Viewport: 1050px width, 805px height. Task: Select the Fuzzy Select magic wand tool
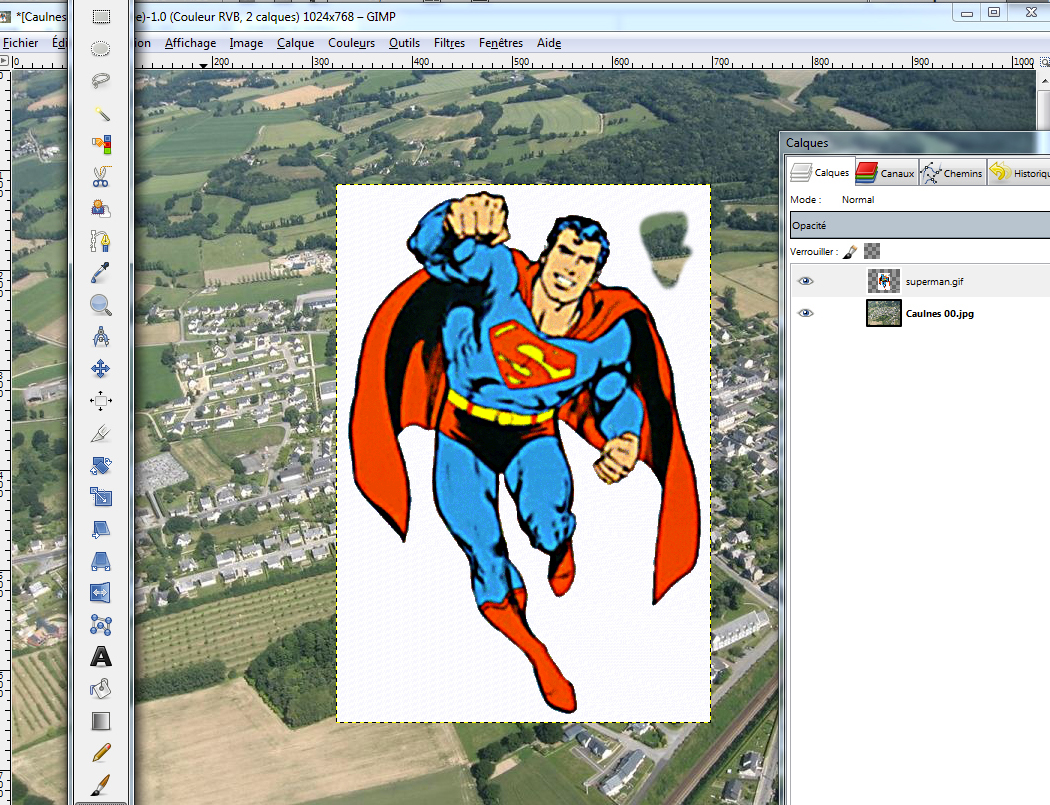pos(101,113)
